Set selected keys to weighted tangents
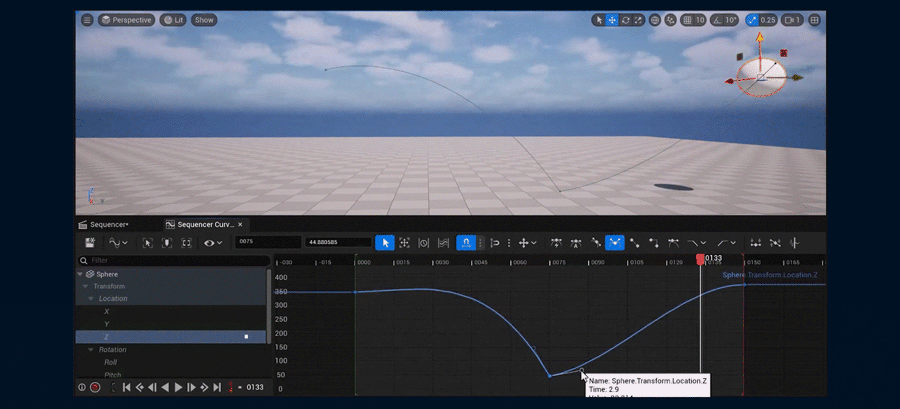The width and height of the screenshot is (900, 409). (x=673, y=243)
